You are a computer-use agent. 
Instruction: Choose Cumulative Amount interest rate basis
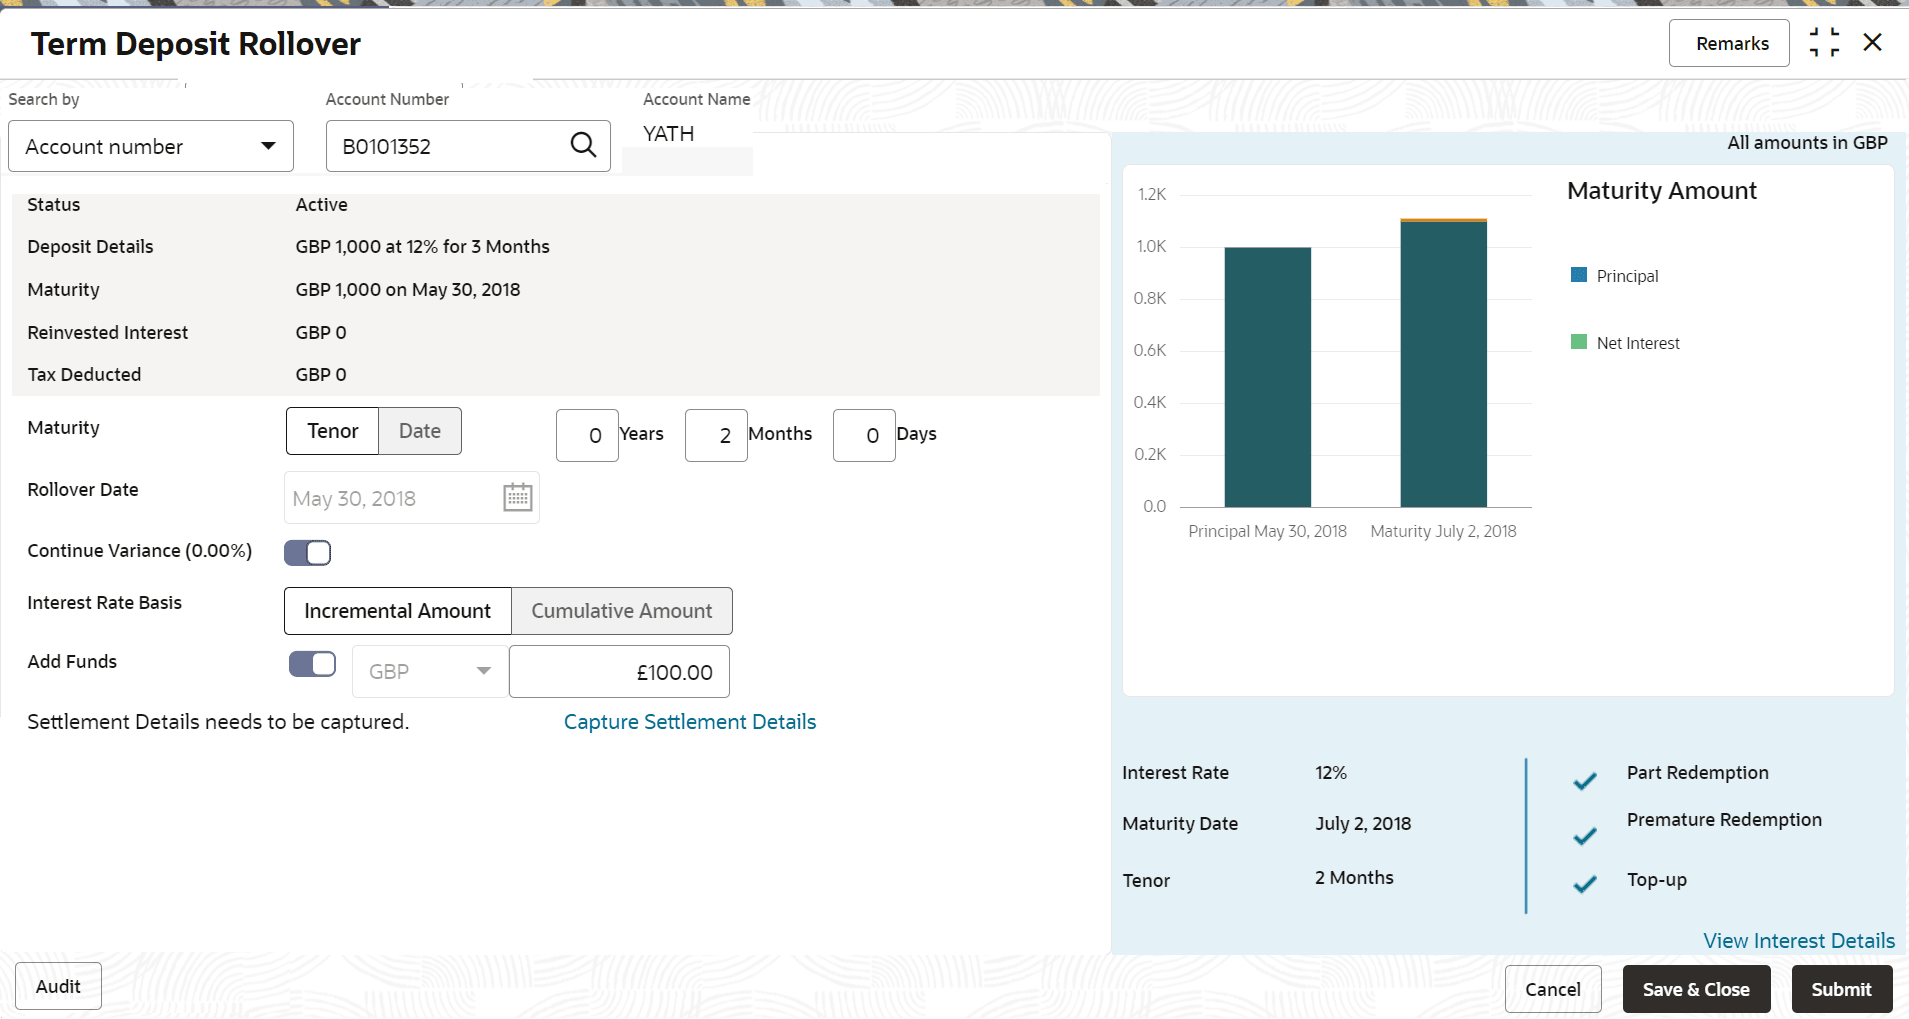(x=621, y=611)
